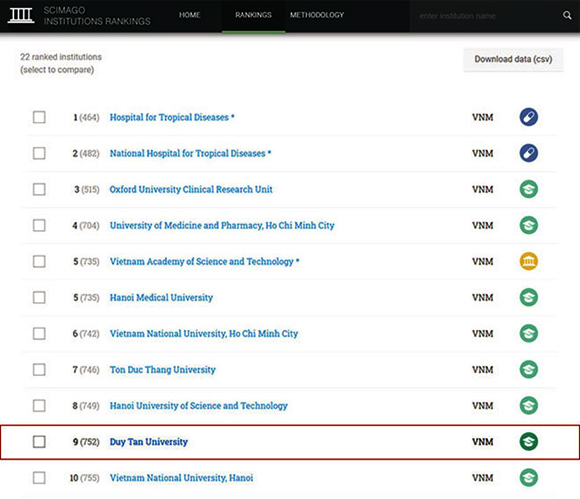Click the Scimago Institutions Rankings title text
This screenshot has width=580, height=499.
(97, 16)
